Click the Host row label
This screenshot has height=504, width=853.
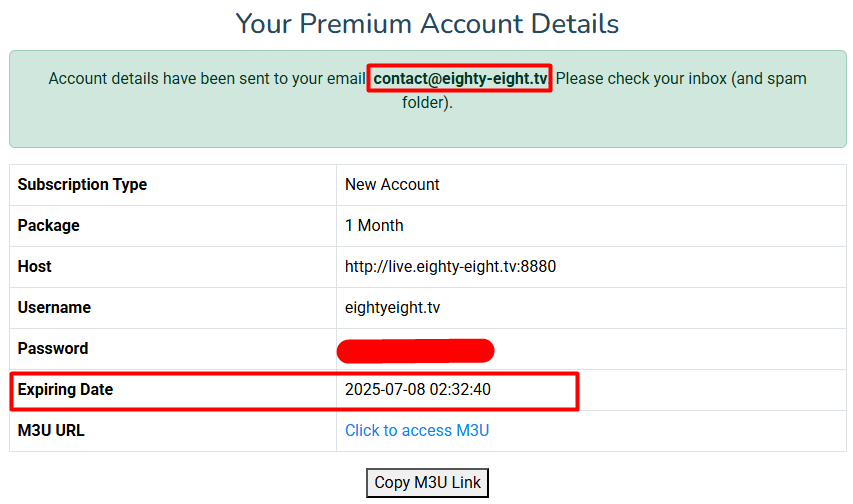click(x=34, y=267)
